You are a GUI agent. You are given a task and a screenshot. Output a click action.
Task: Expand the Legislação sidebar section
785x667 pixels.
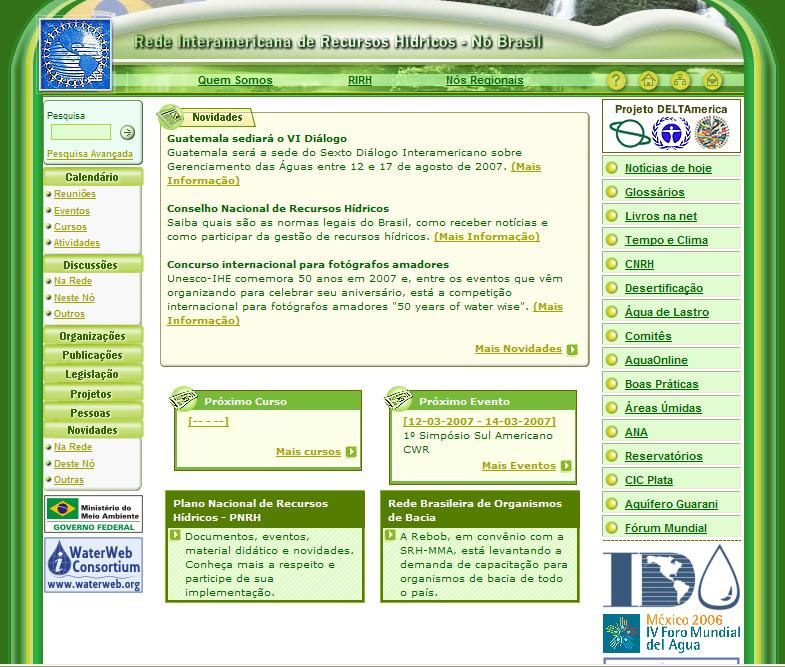point(92,374)
